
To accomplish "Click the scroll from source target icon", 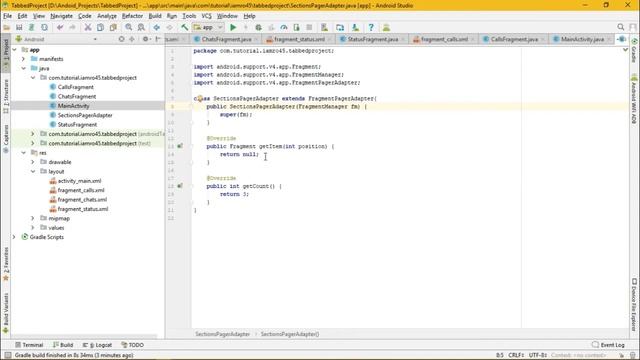I will click(x=121, y=39).
